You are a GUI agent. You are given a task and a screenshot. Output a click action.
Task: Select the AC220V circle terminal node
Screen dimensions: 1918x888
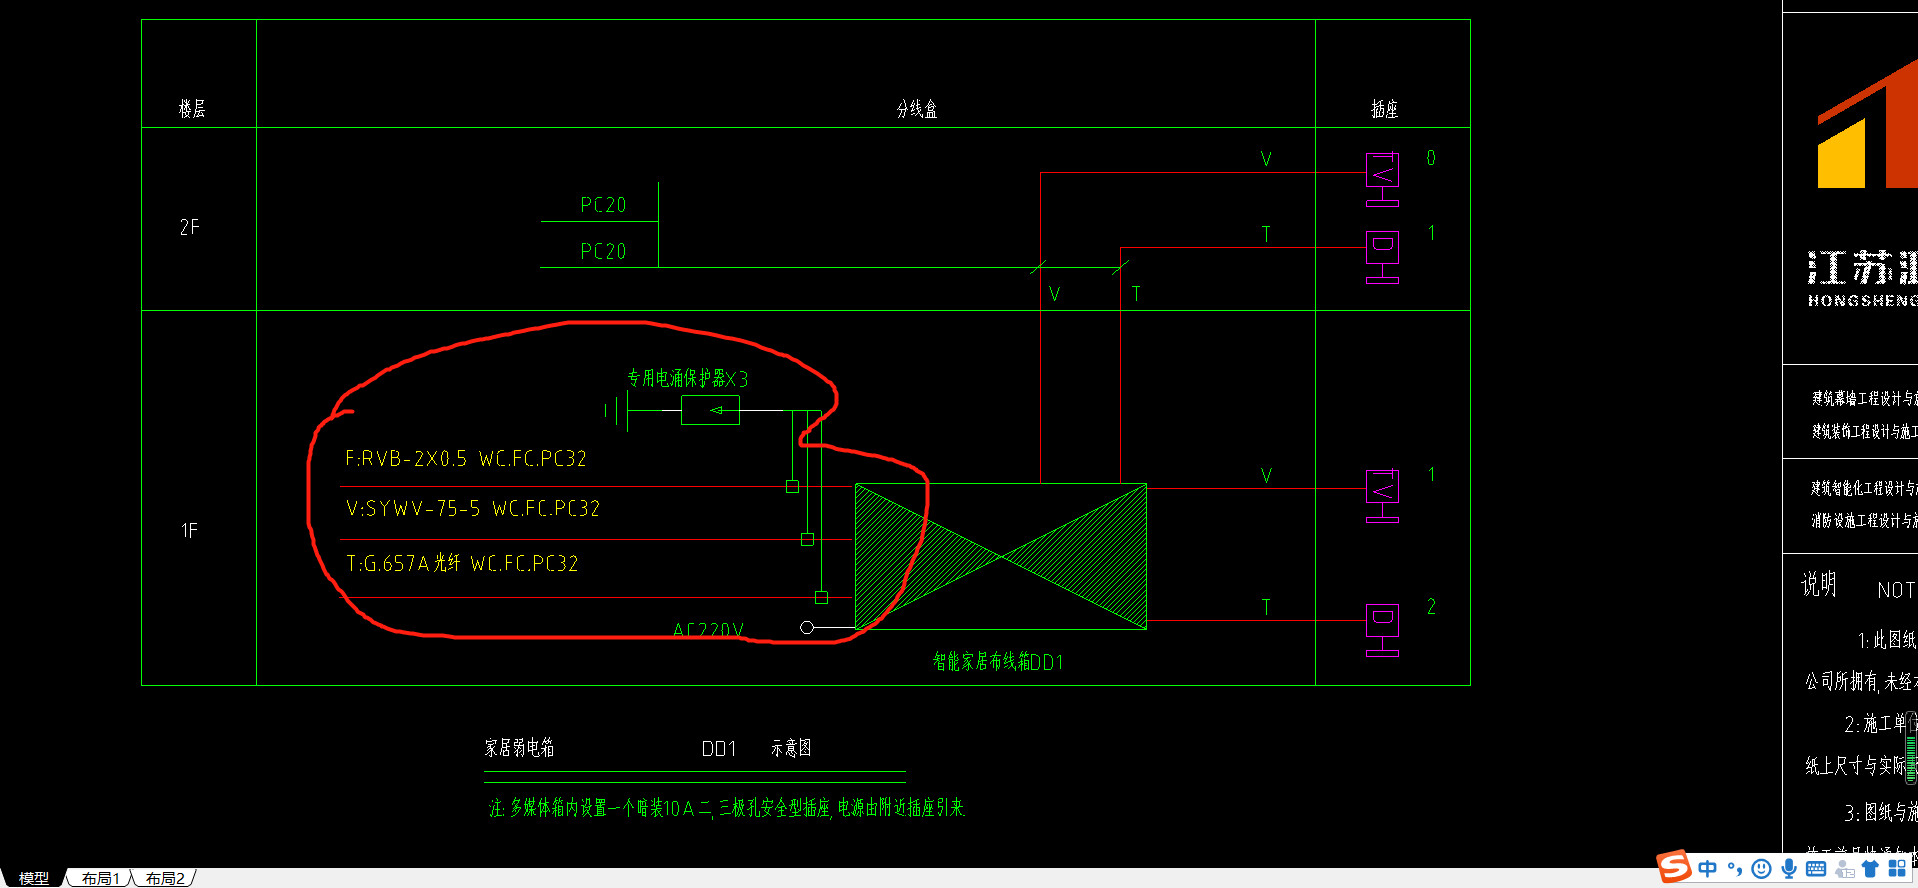point(807,627)
